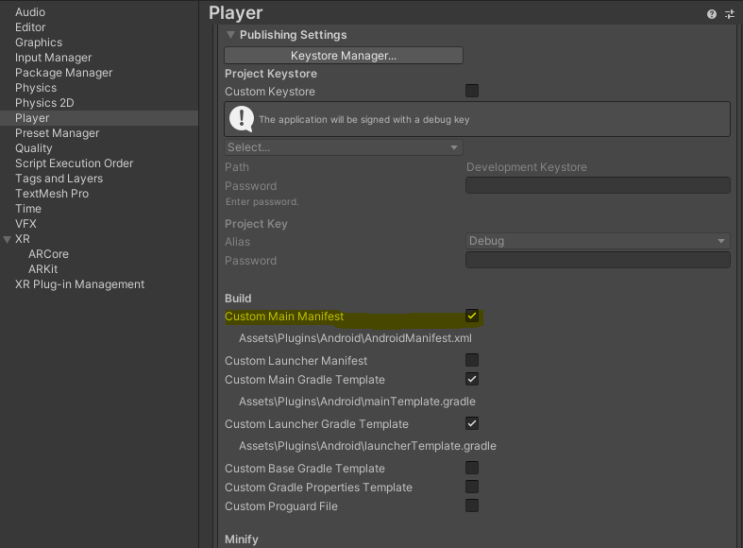Open the help icon in Player header
743x548 pixels.
[711, 14]
